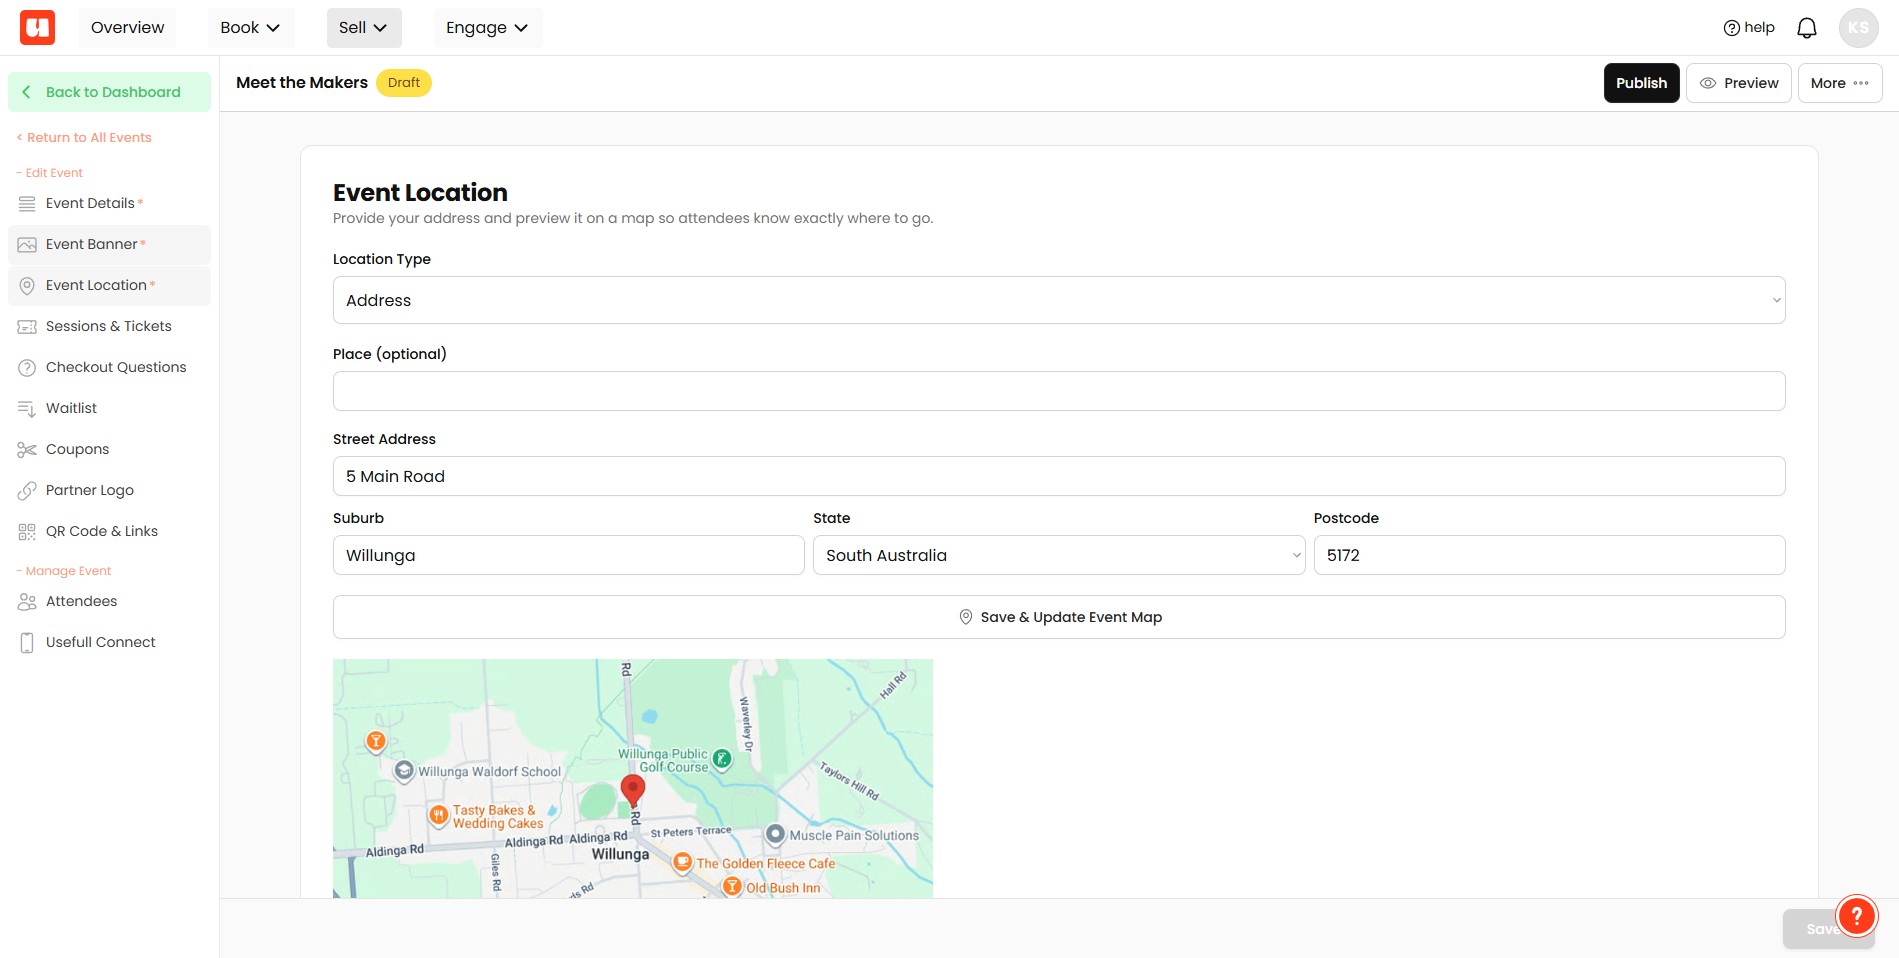Image resolution: width=1899 pixels, height=958 pixels.
Task: Open the Usefull Connect section
Action: (x=109, y=643)
